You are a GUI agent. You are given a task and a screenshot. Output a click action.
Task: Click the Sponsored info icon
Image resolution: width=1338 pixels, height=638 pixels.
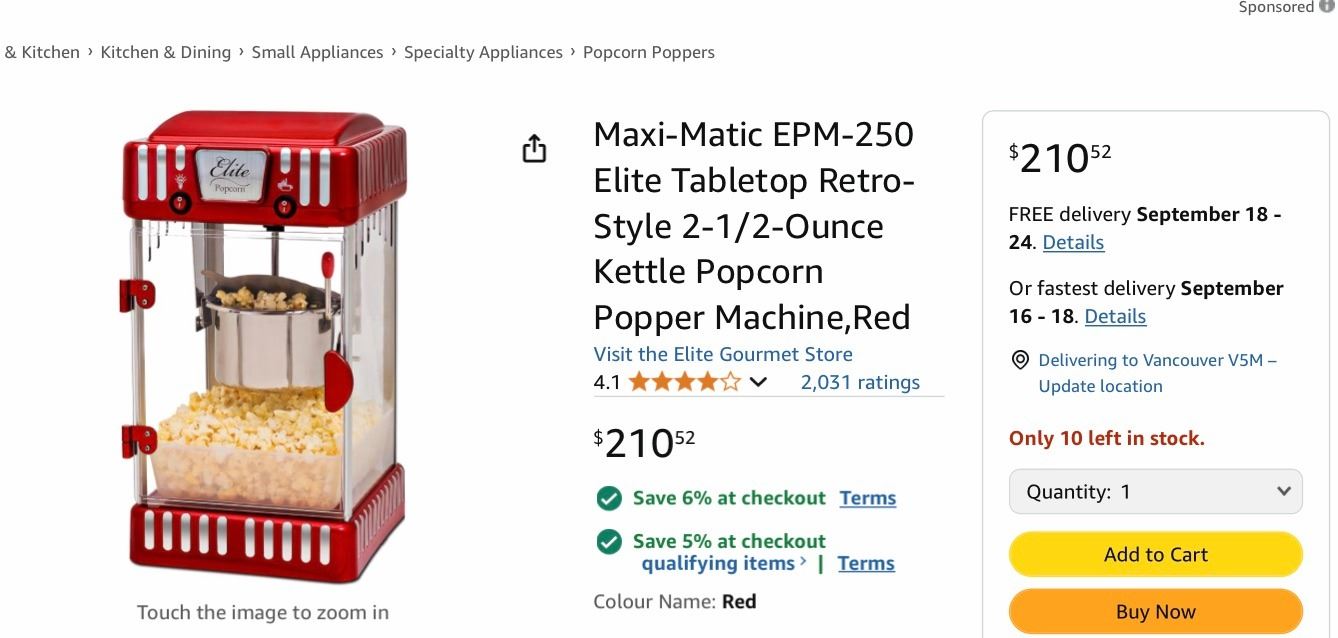point(1327,7)
